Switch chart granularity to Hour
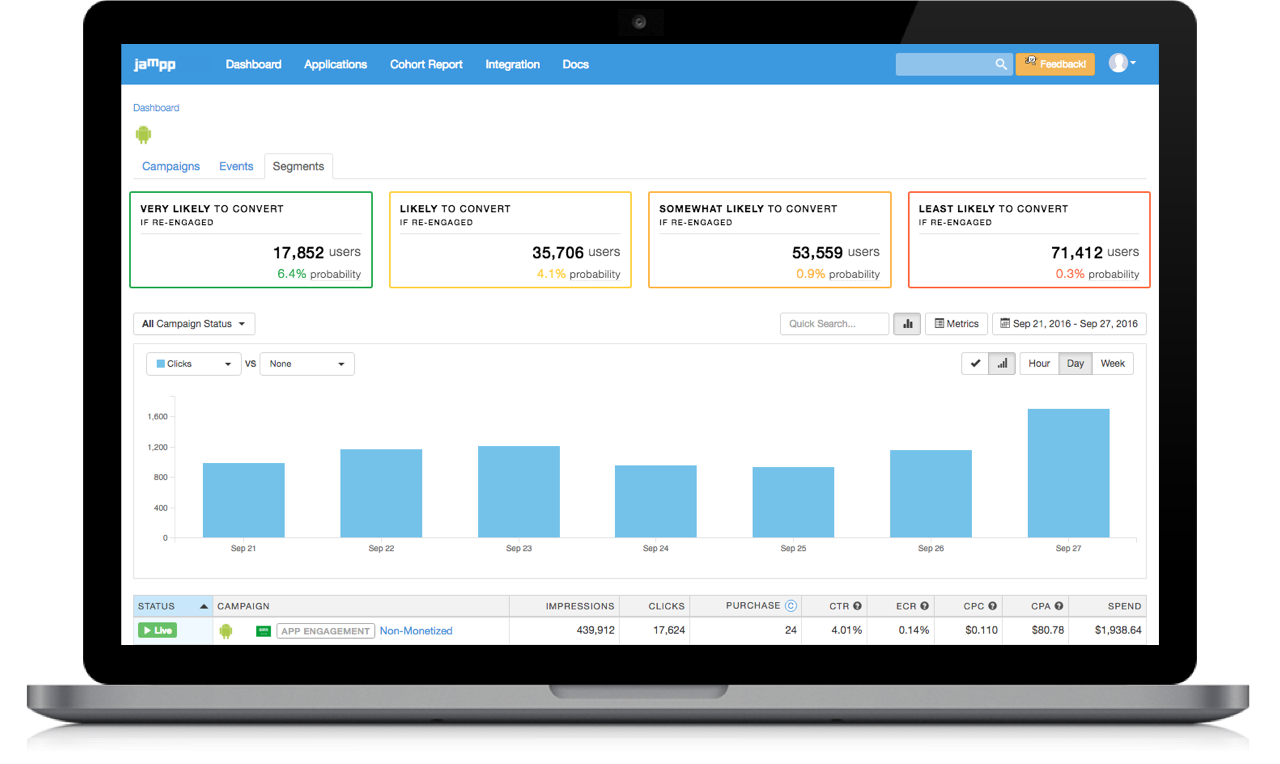Viewport: 1280px width, 764px height. (1039, 364)
